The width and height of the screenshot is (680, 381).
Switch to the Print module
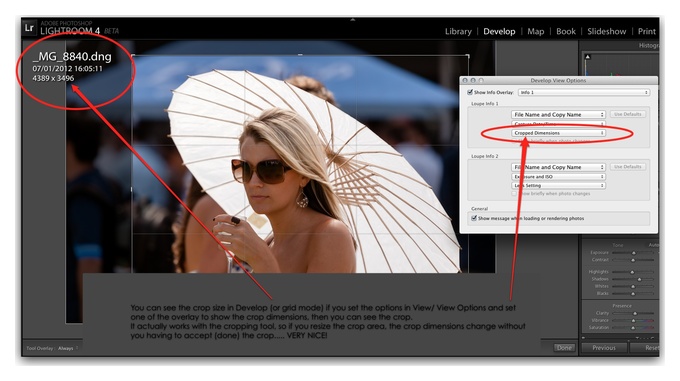pyautogui.click(x=647, y=31)
